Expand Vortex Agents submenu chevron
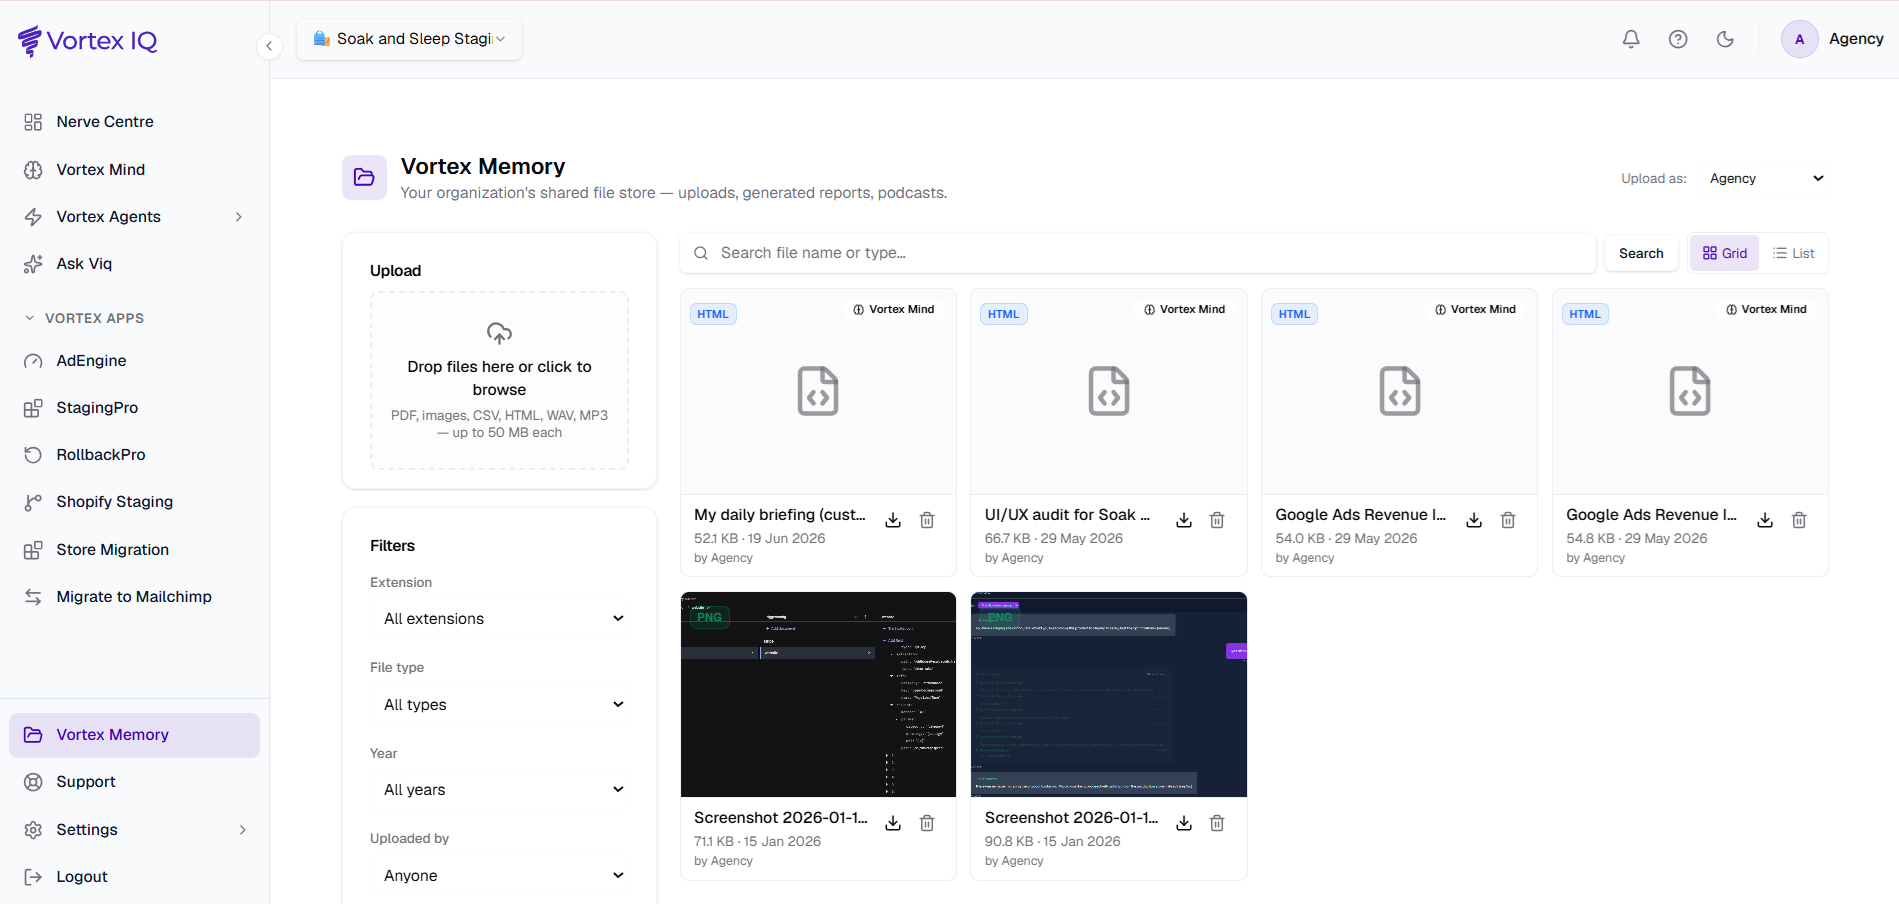Viewport: 1899px width, 904px height. pyautogui.click(x=239, y=217)
